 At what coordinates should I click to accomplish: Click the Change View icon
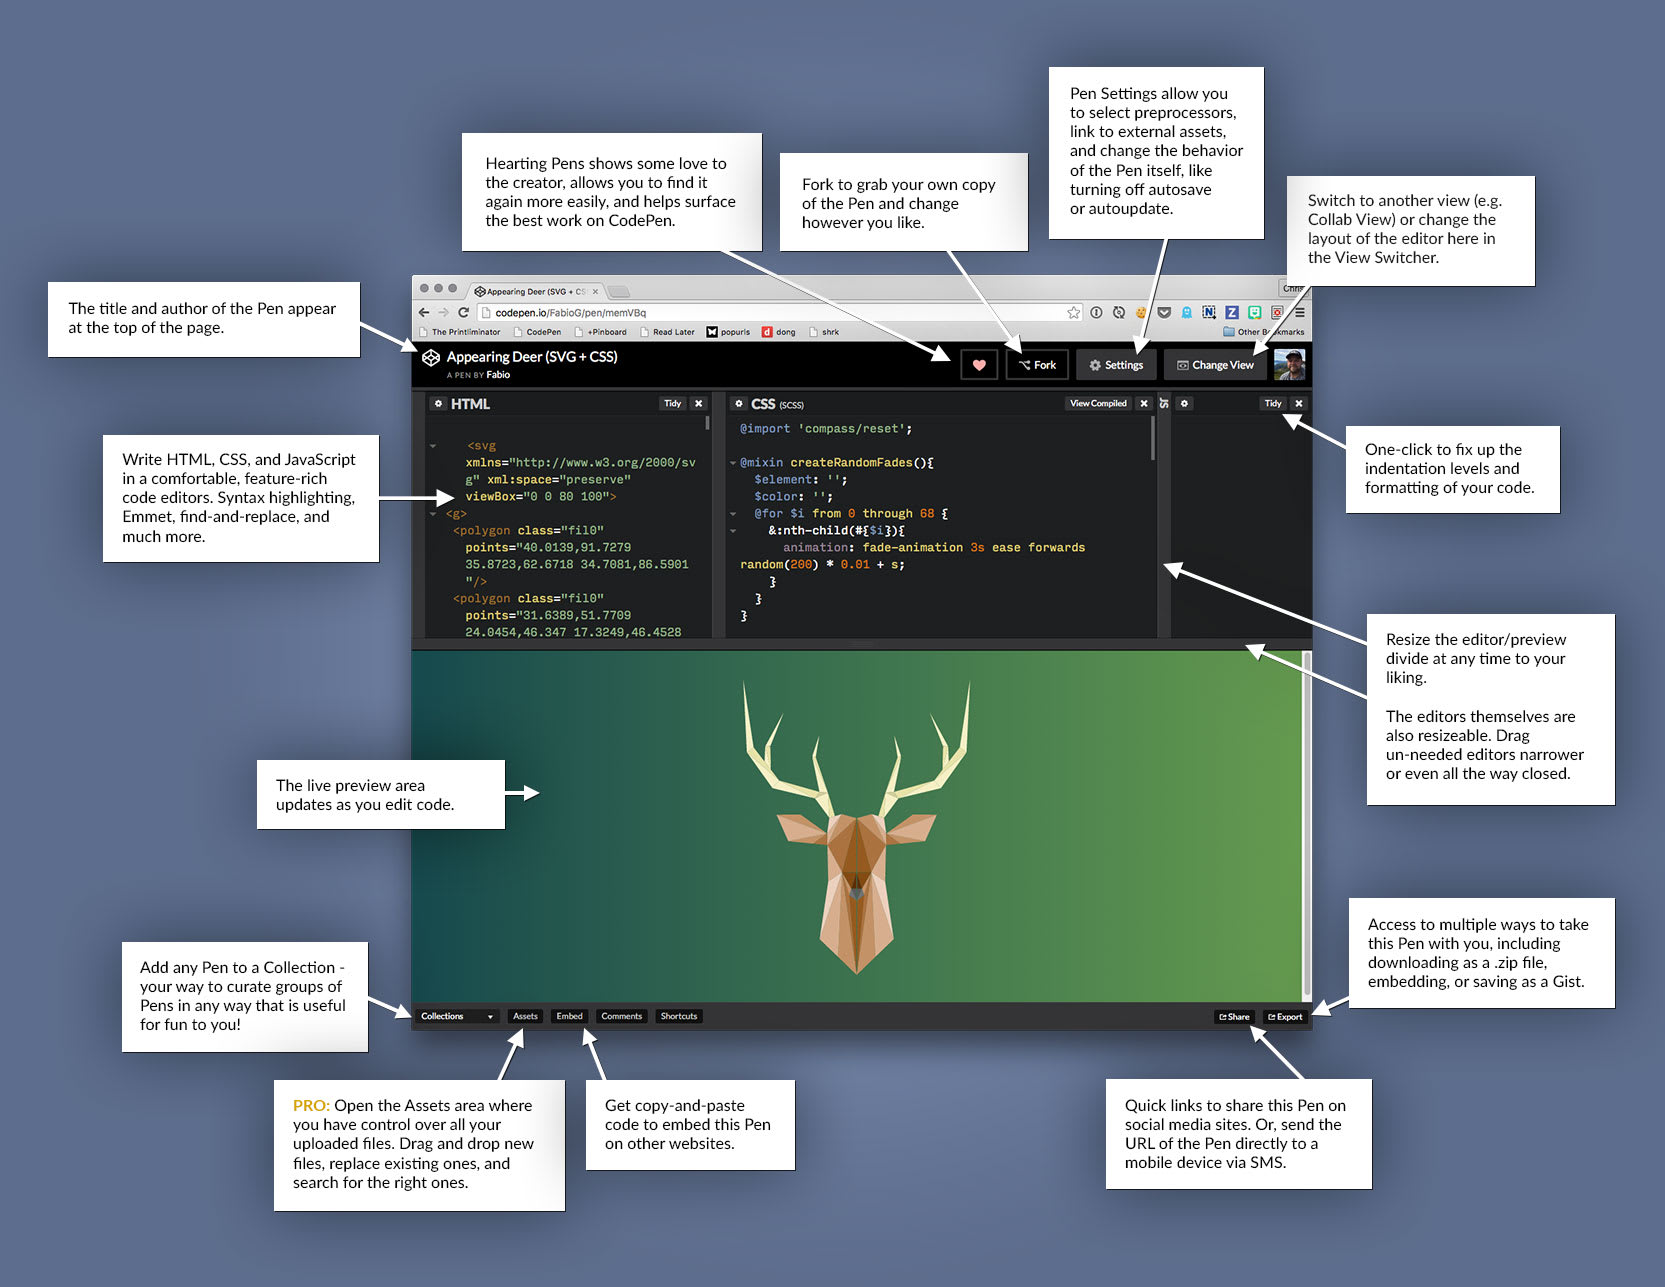pyautogui.click(x=1181, y=364)
